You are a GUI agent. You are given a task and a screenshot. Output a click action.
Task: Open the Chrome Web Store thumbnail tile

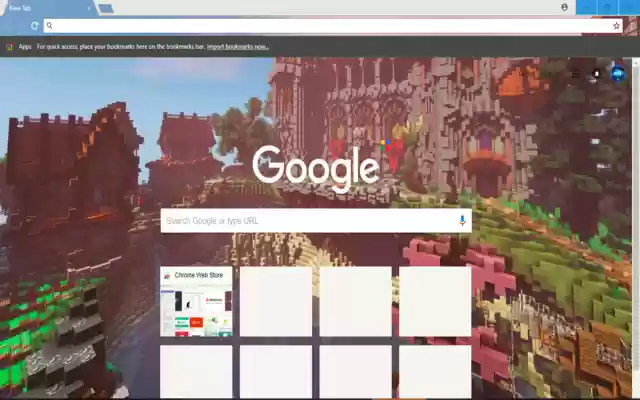pyautogui.click(x=196, y=302)
